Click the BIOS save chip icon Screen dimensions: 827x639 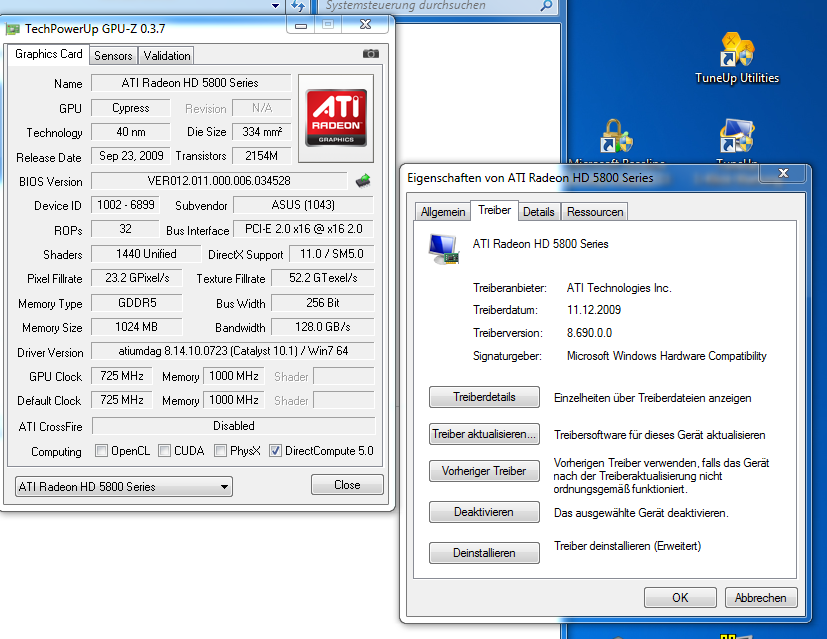[x=363, y=181]
